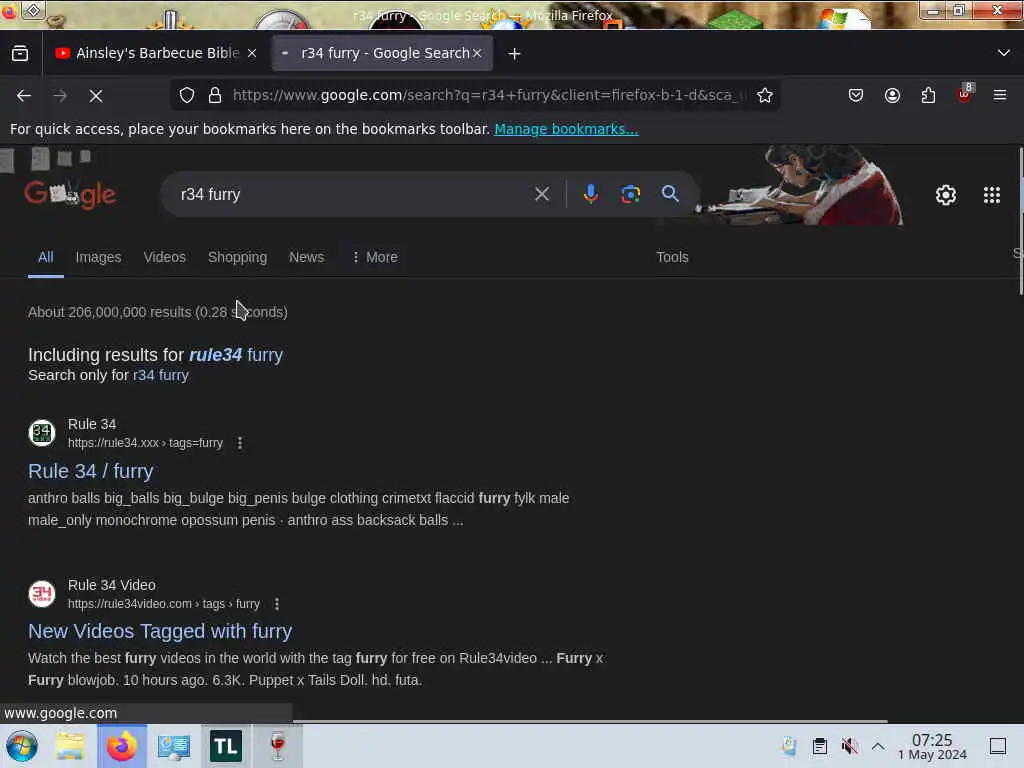Switch to Shopping results tab
This screenshot has height=768, width=1024.
click(238, 257)
